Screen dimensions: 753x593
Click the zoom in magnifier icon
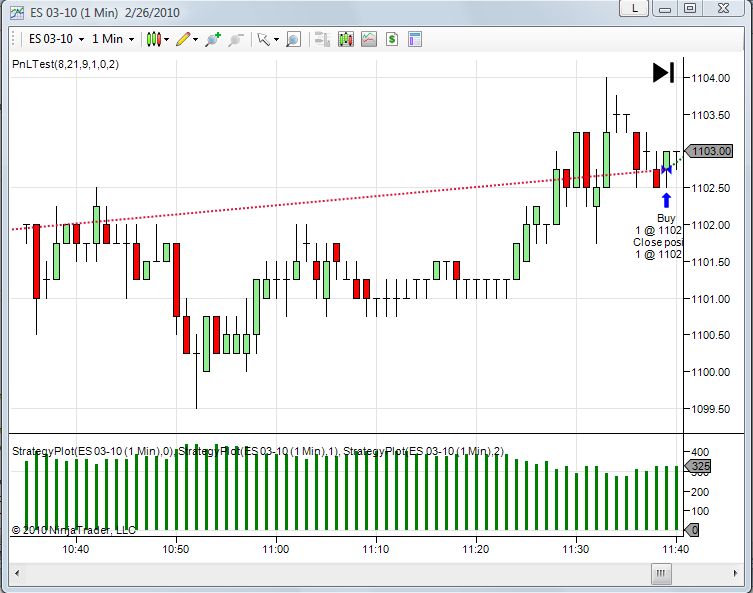click(x=213, y=39)
